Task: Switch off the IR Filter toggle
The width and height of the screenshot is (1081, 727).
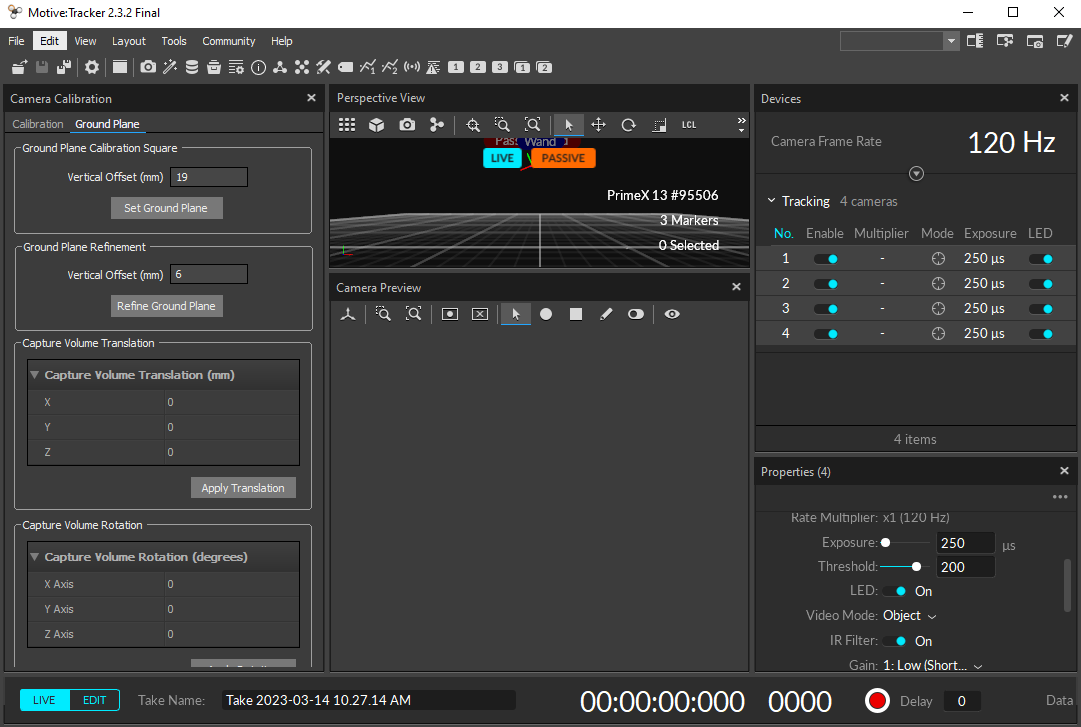Action: [x=895, y=641]
